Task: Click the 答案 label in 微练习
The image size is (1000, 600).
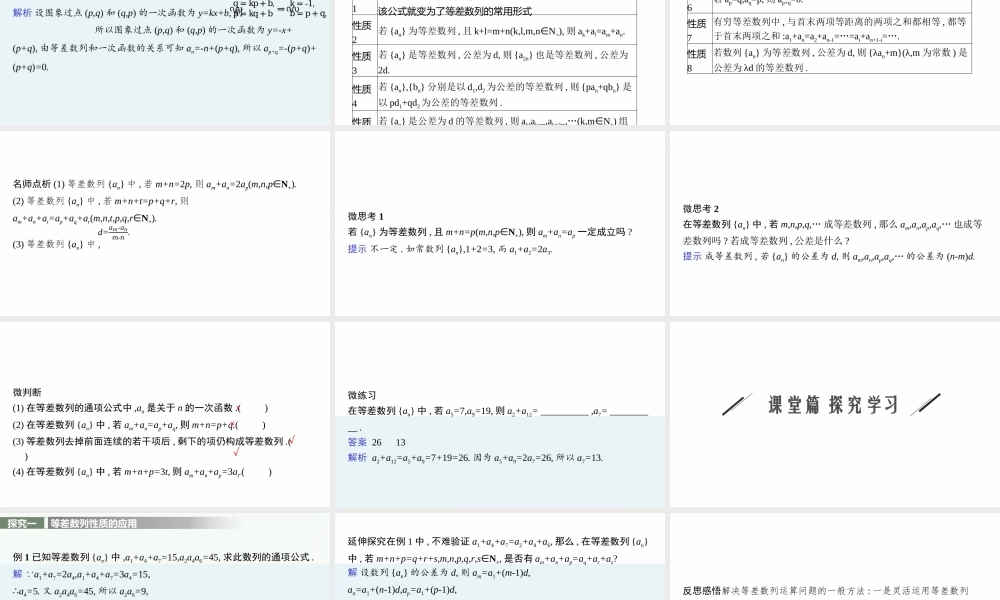Action: tap(357, 442)
